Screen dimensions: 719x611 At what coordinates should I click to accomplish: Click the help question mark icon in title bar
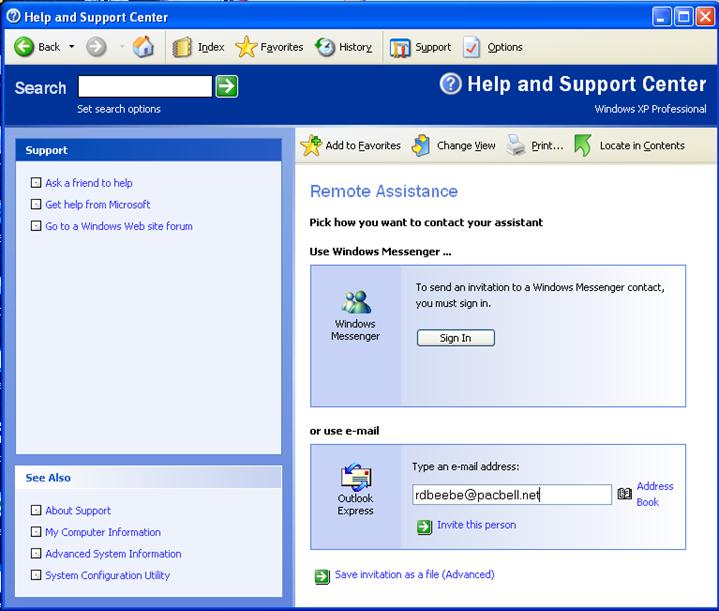[14, 17]
